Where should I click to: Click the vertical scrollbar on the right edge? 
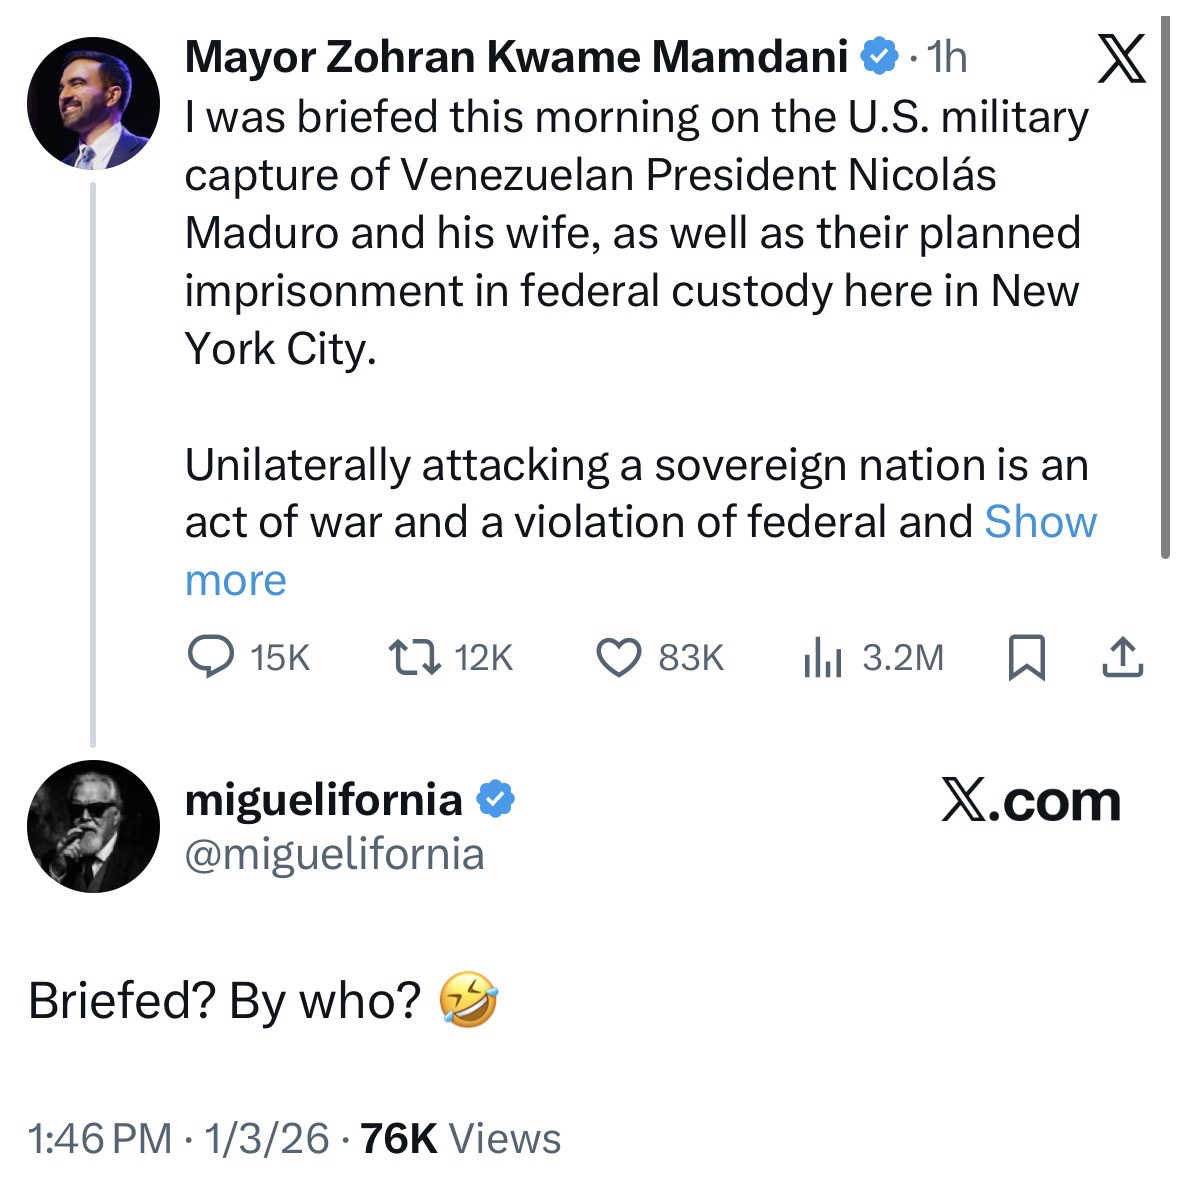1164,290
